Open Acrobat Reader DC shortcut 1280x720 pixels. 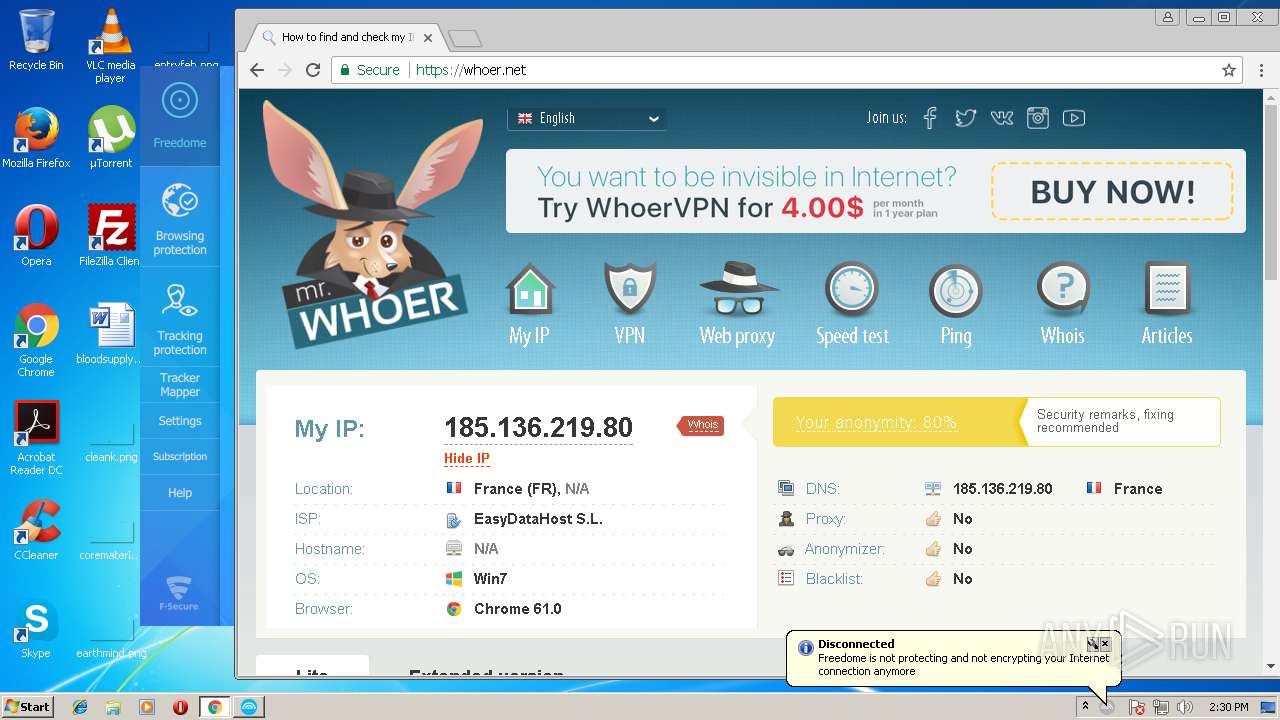(x=36, y=438)
